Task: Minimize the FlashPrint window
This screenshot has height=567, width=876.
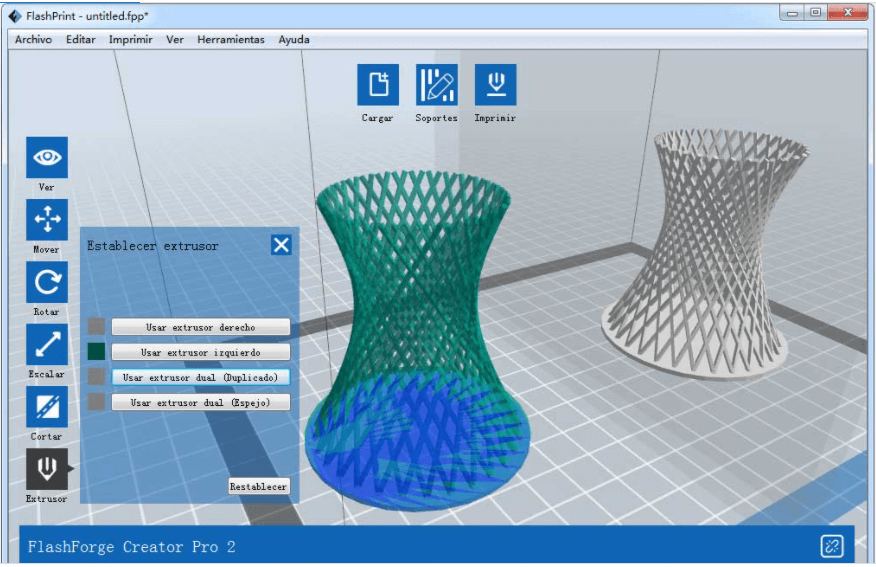Action: pos(792,13)
